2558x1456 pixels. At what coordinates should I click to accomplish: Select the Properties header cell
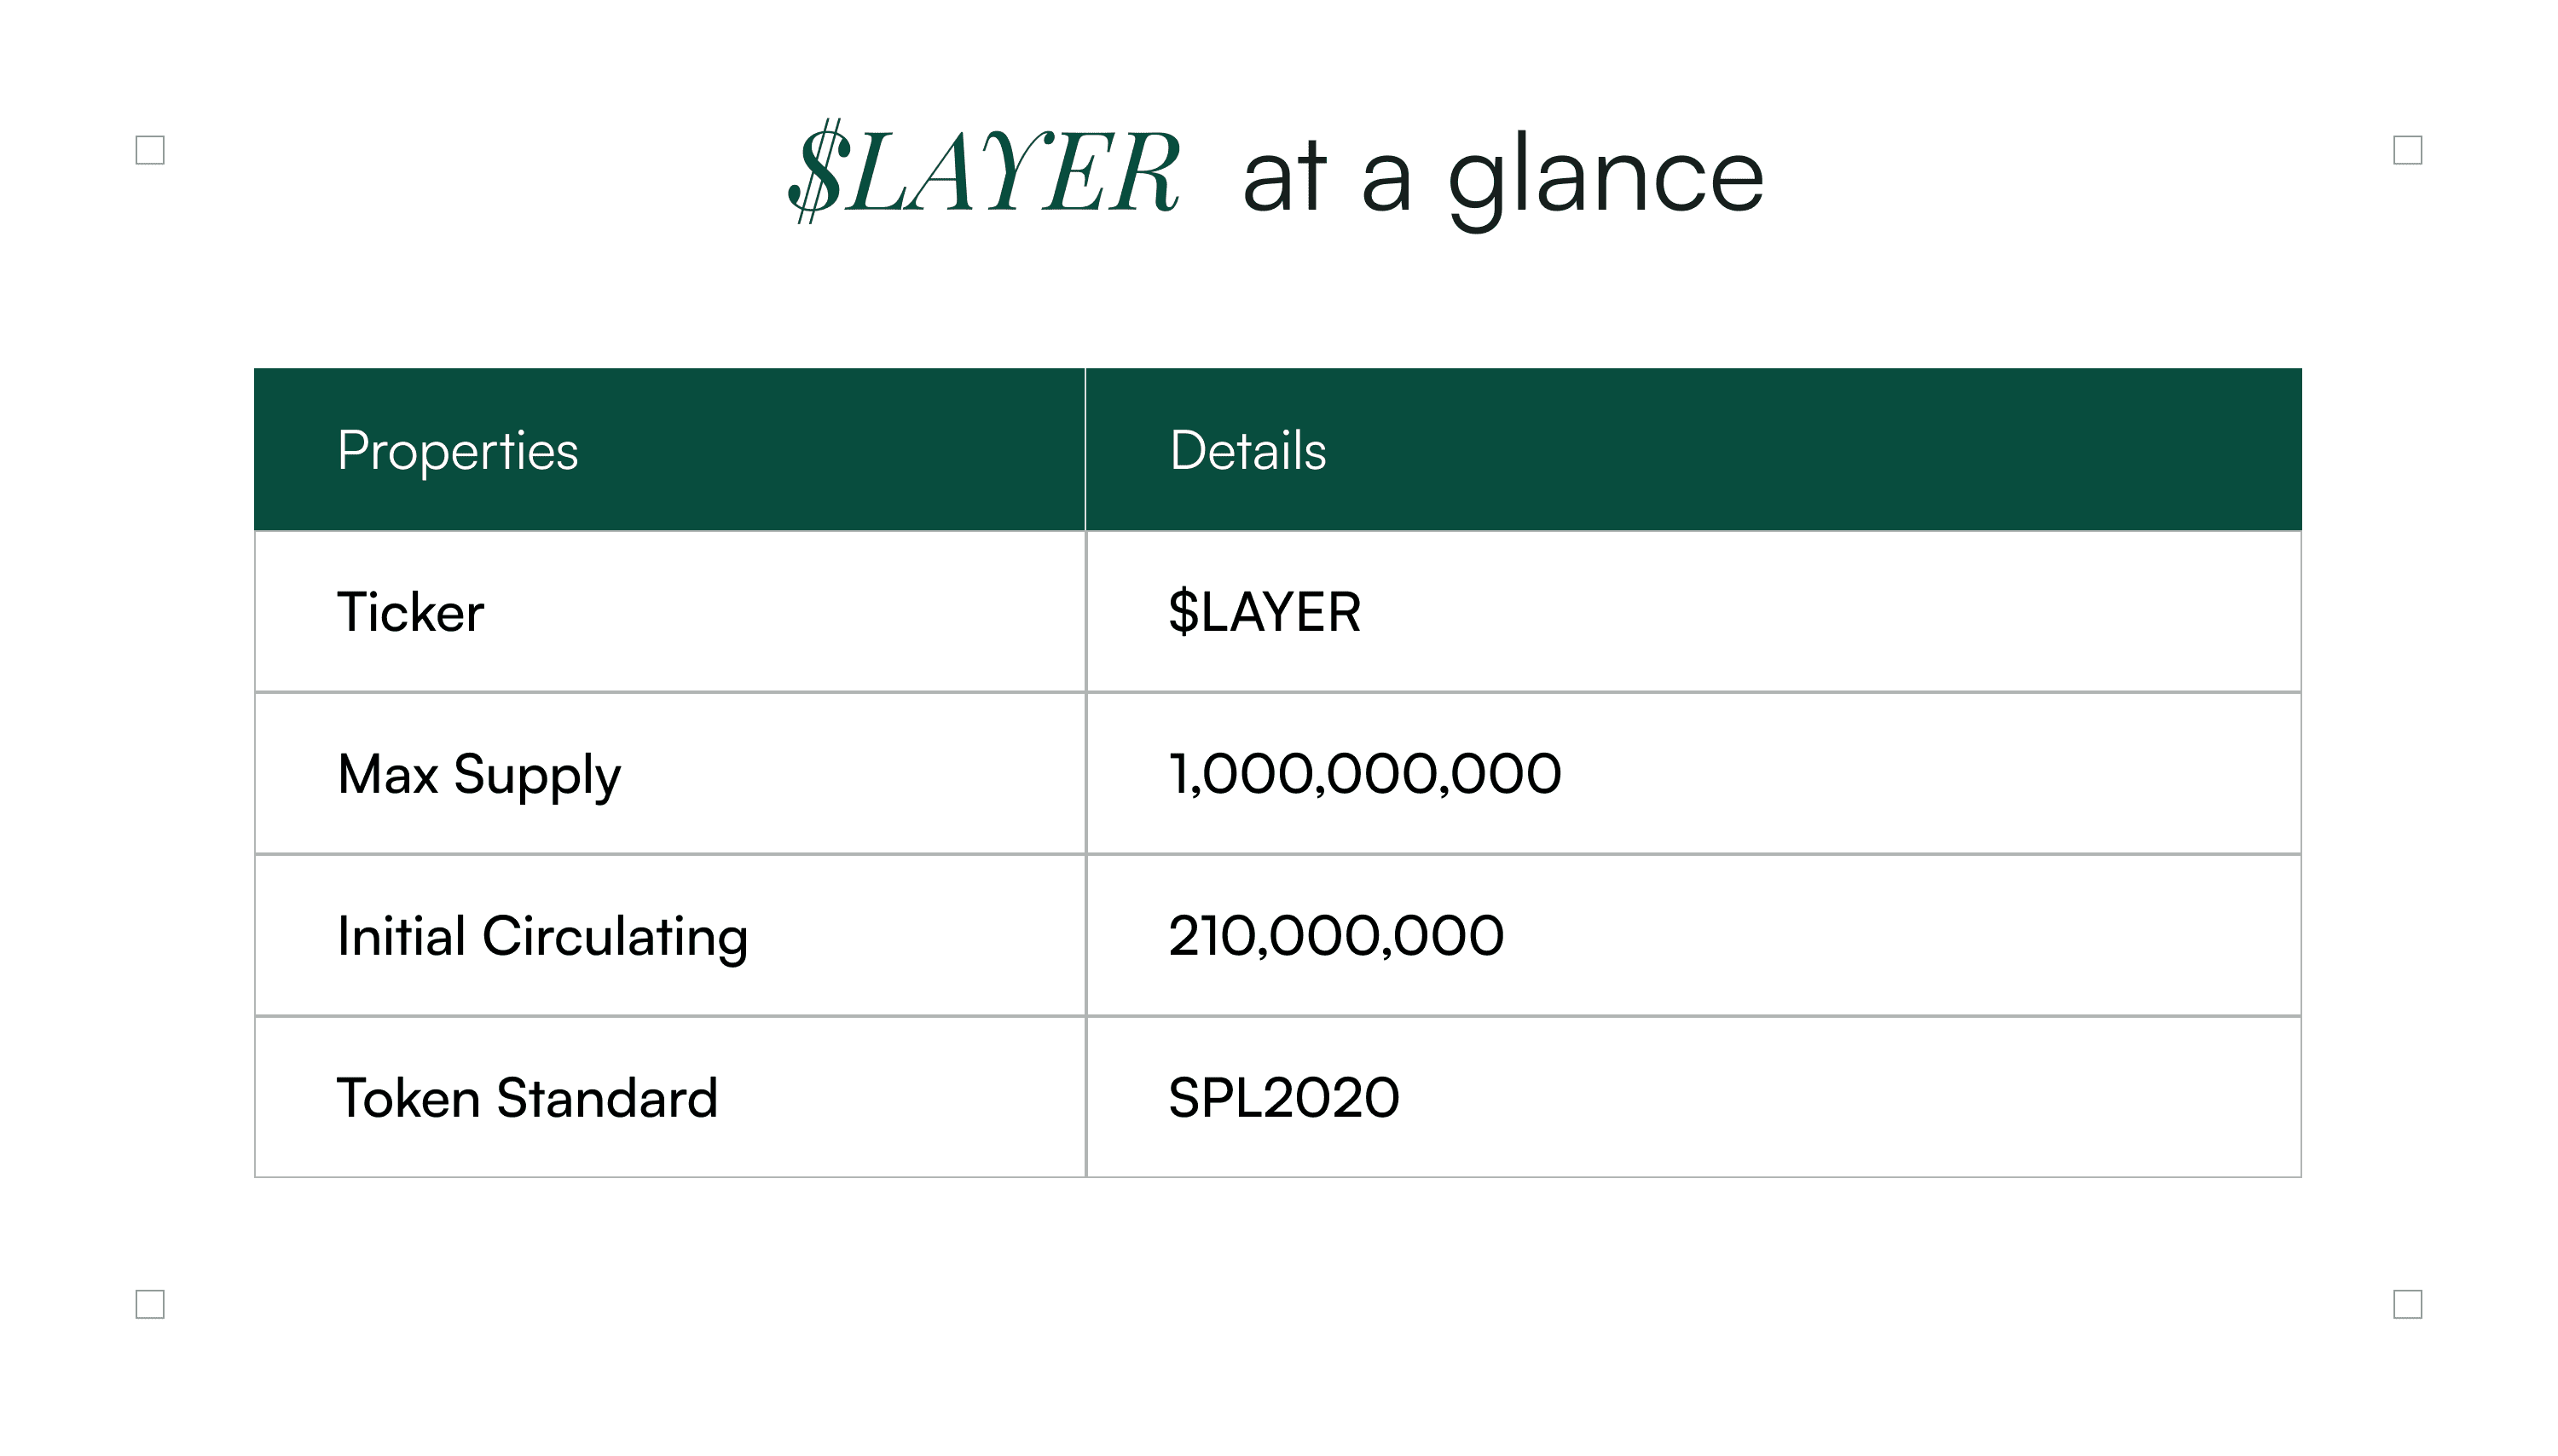669,449
